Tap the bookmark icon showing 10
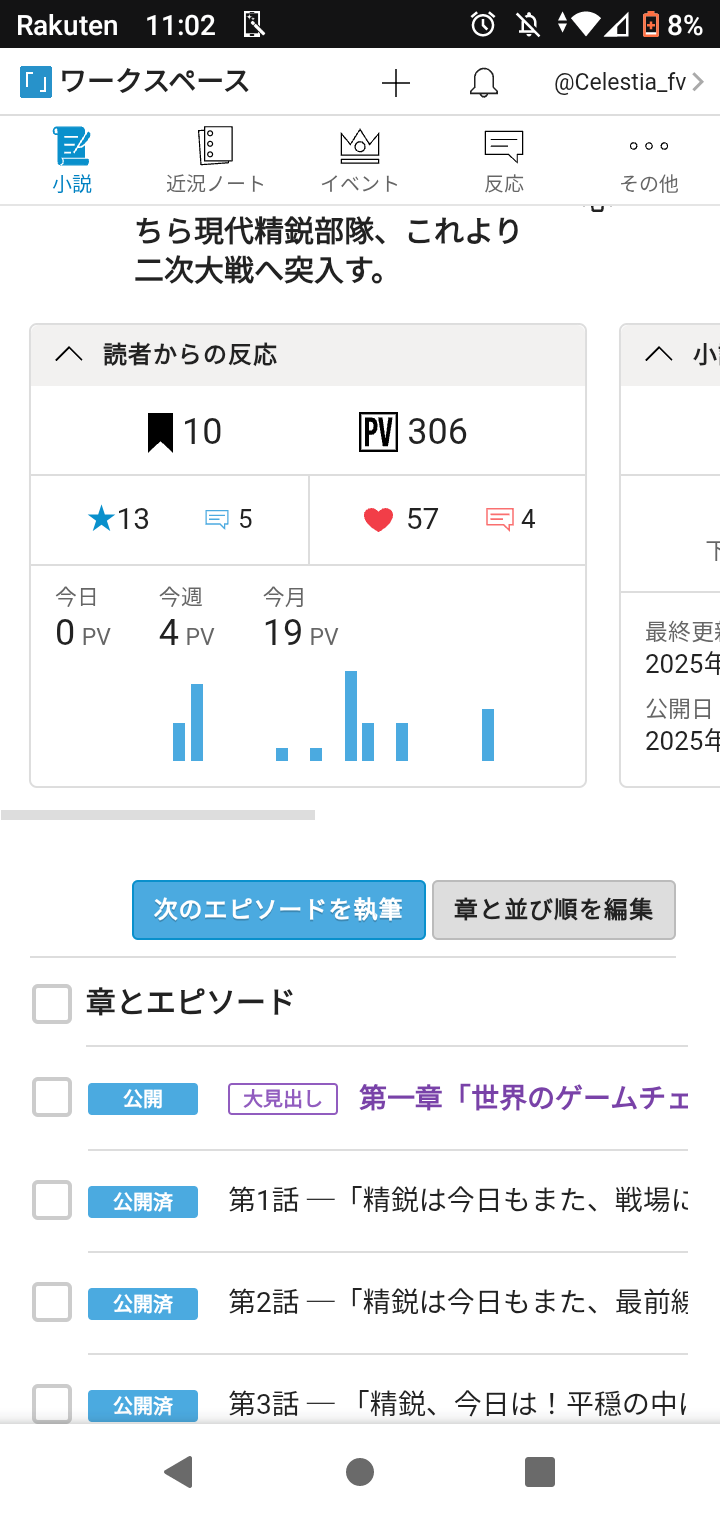Screen dimensions: 720x1520 [160, 432]
